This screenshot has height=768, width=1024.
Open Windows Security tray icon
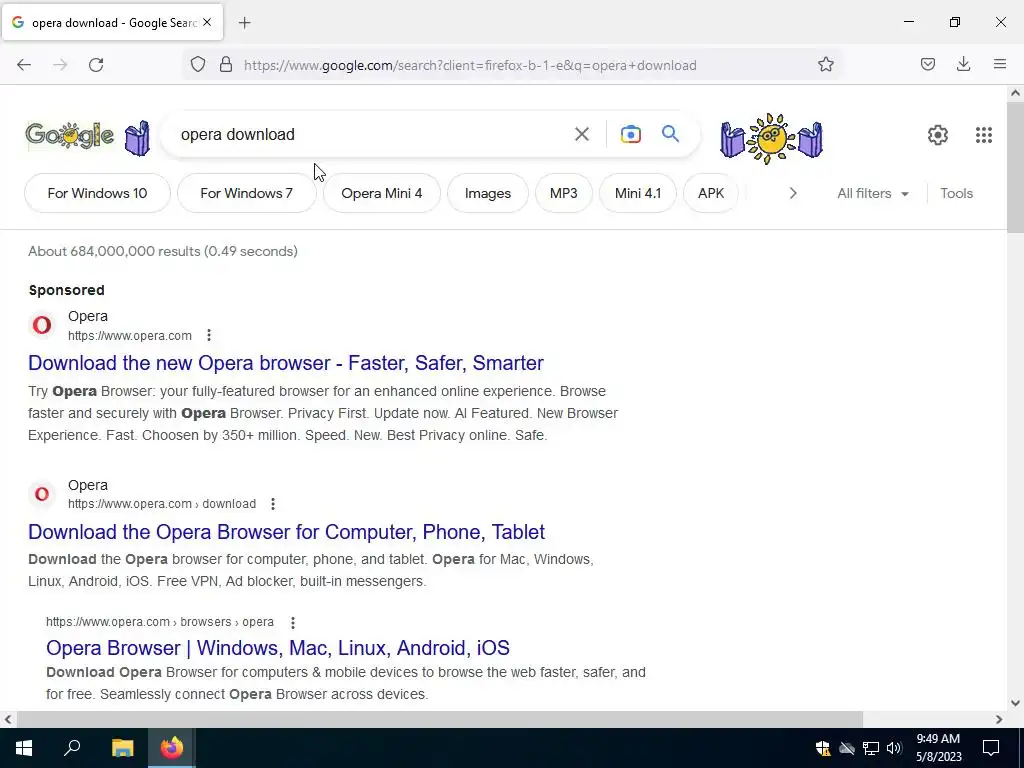tap(823, 748)
